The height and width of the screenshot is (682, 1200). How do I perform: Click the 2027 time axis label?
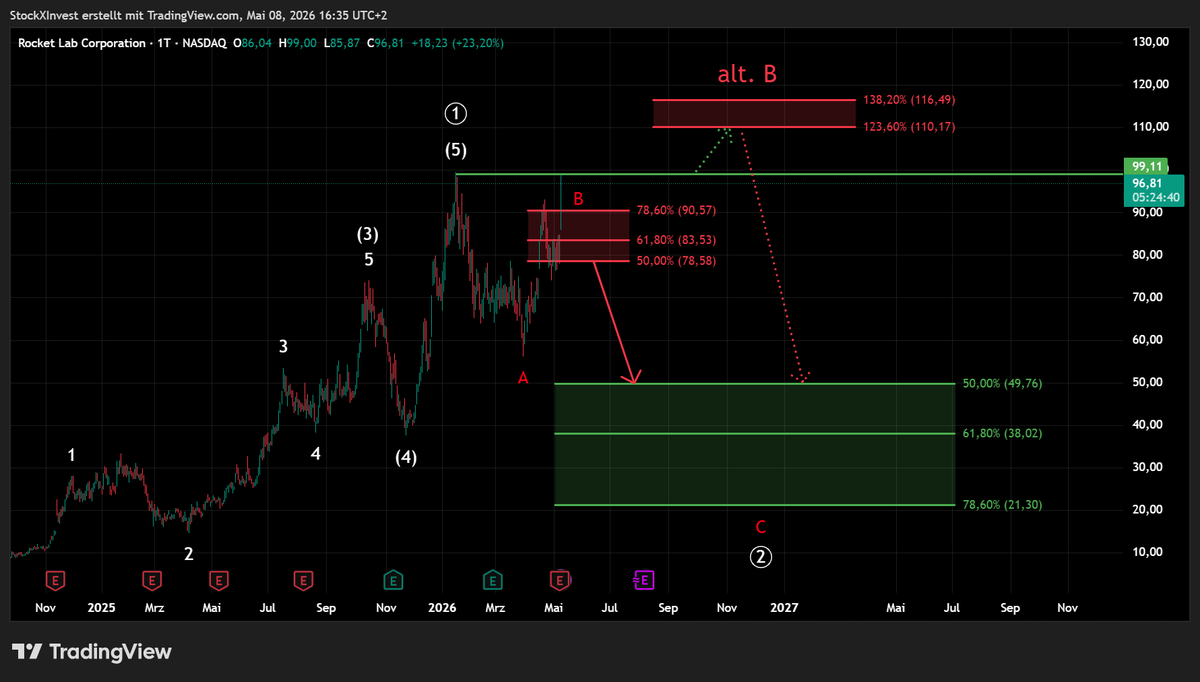[783, 607]
